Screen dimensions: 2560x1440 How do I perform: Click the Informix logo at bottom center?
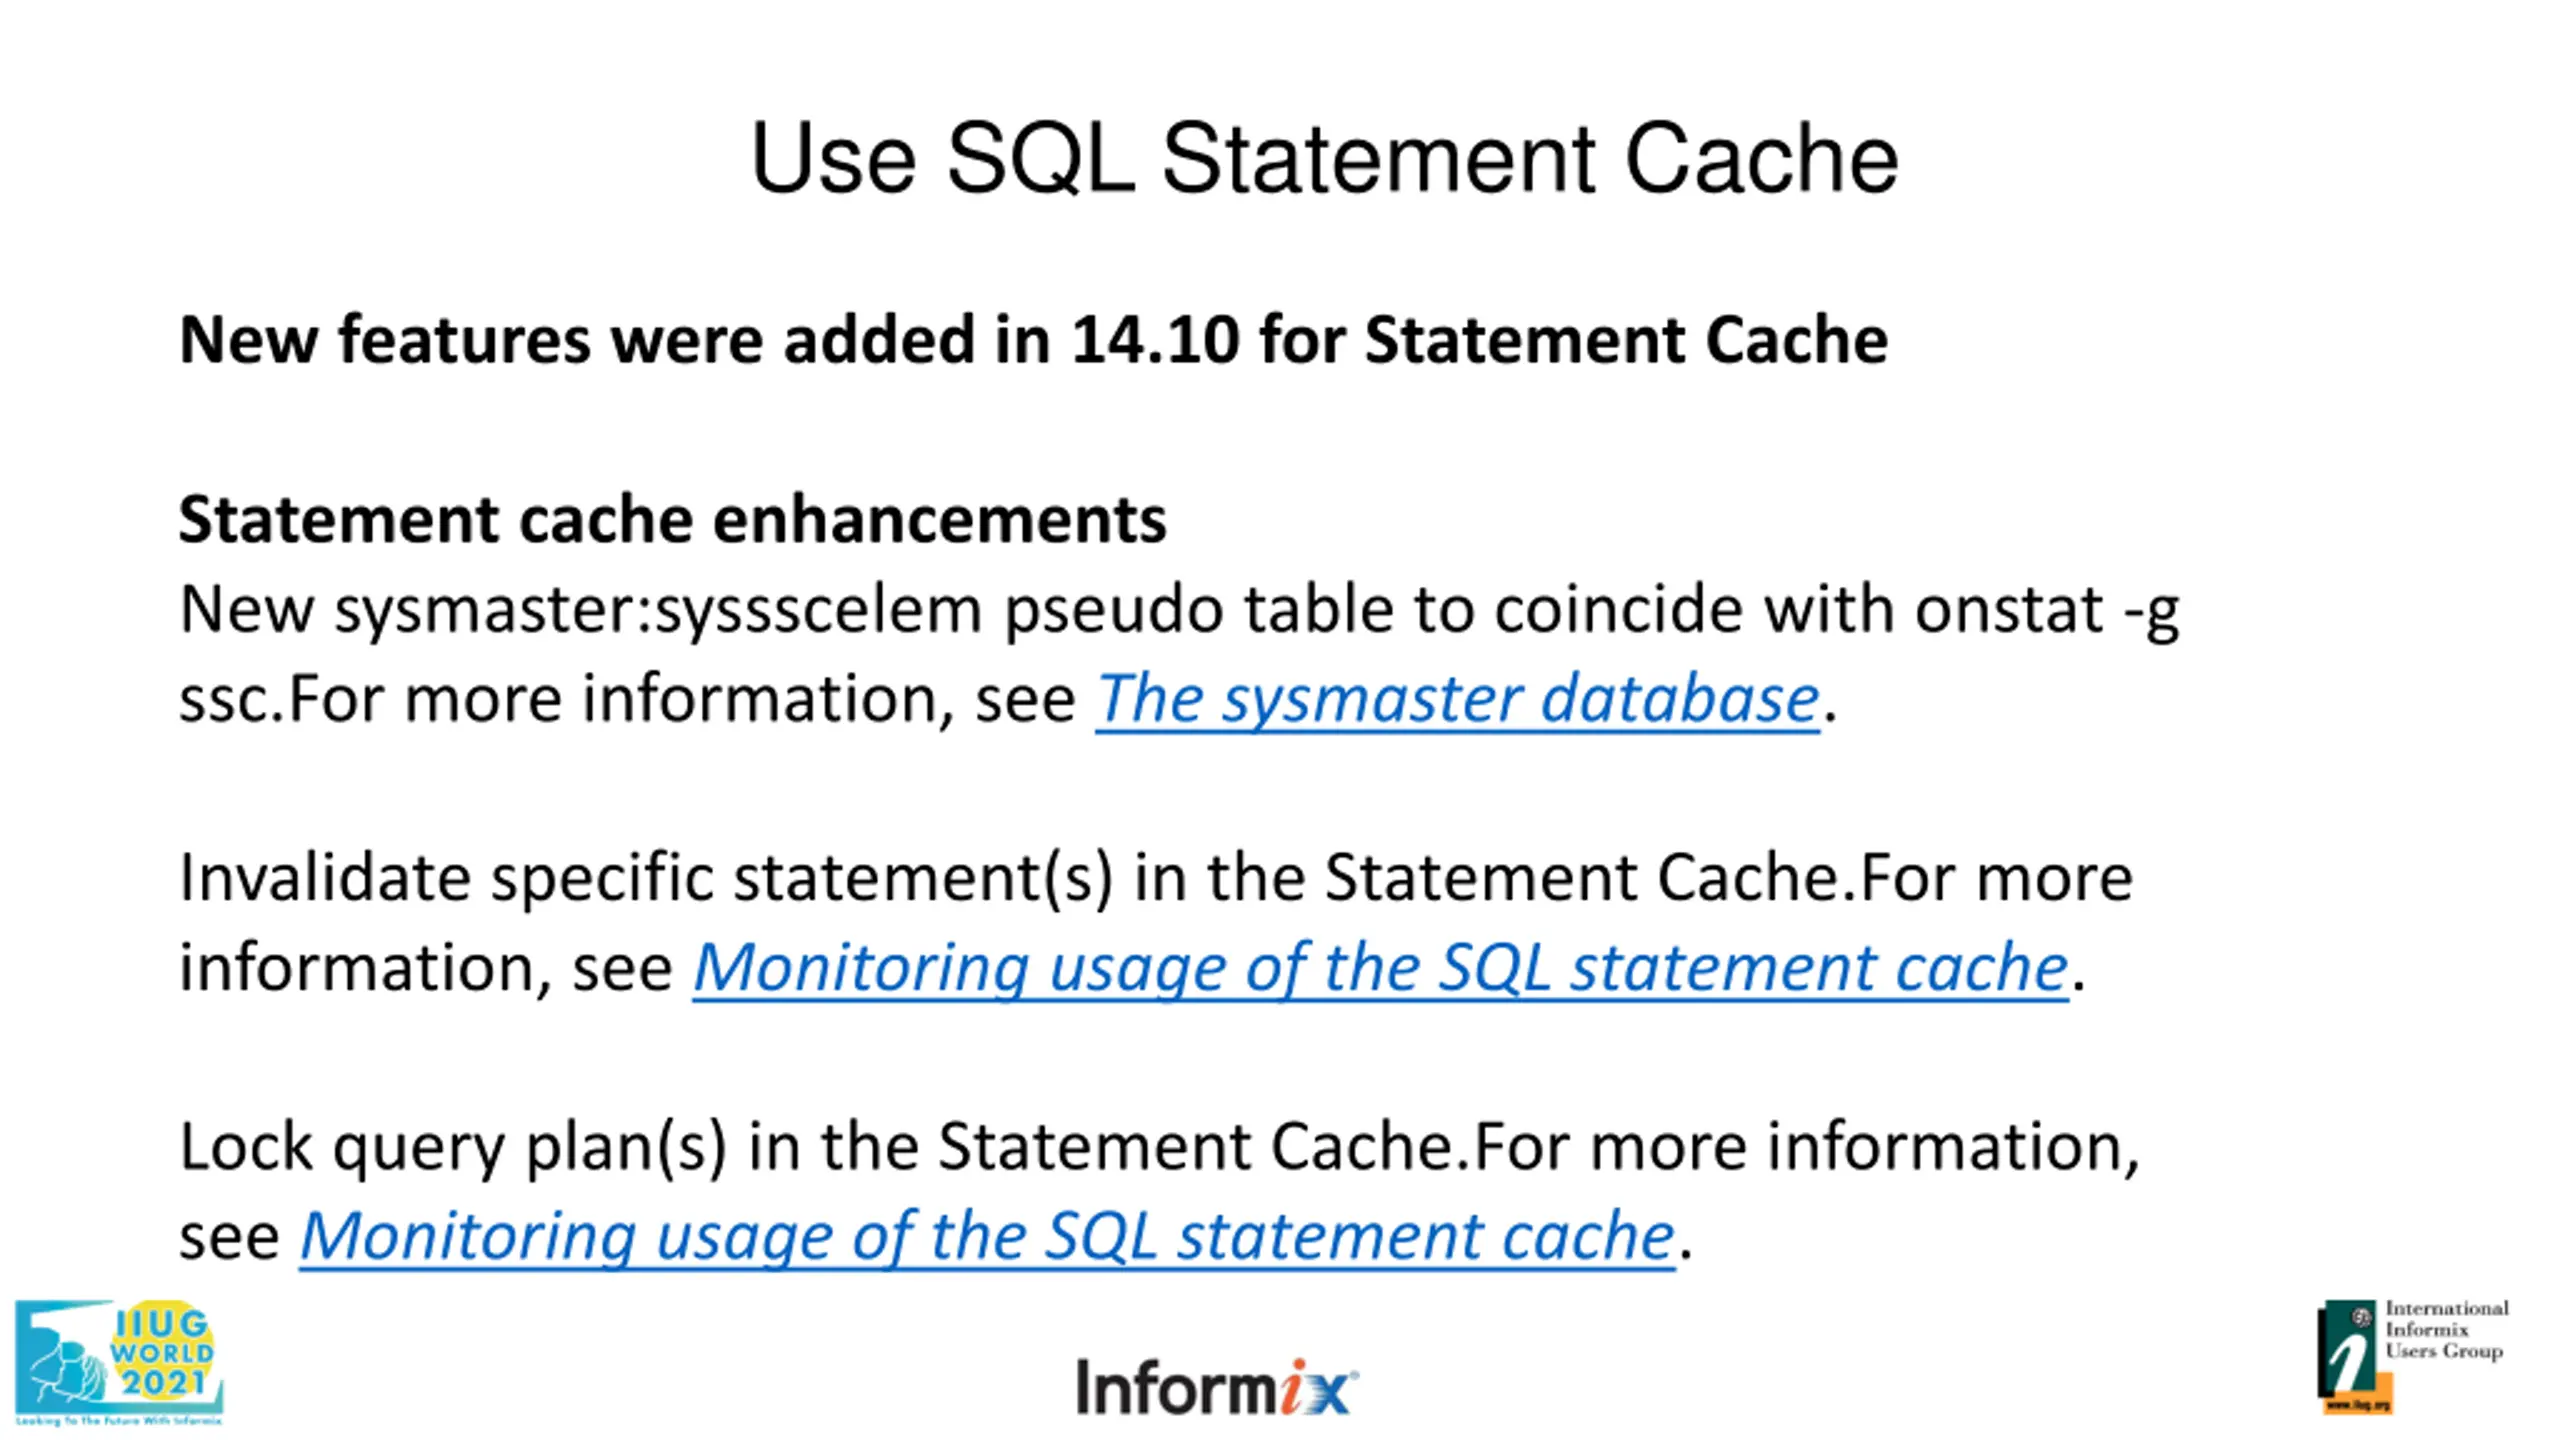(1216, 1387)
